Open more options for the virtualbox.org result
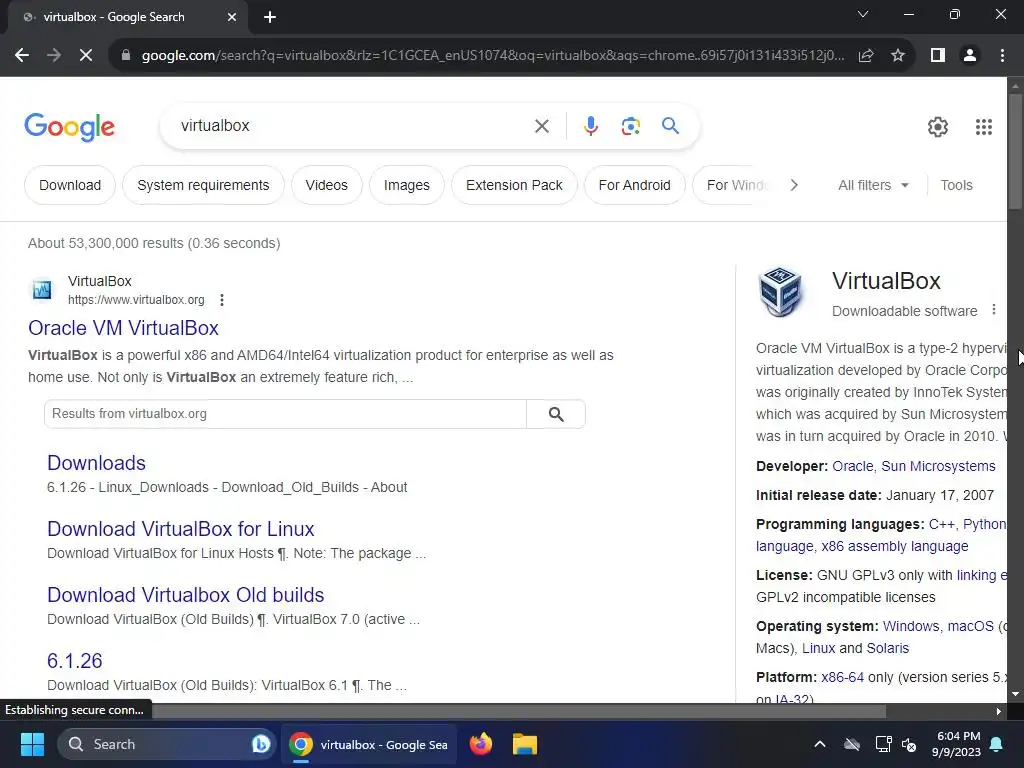This screenshot has width=1024, height=768. [222, 300]
